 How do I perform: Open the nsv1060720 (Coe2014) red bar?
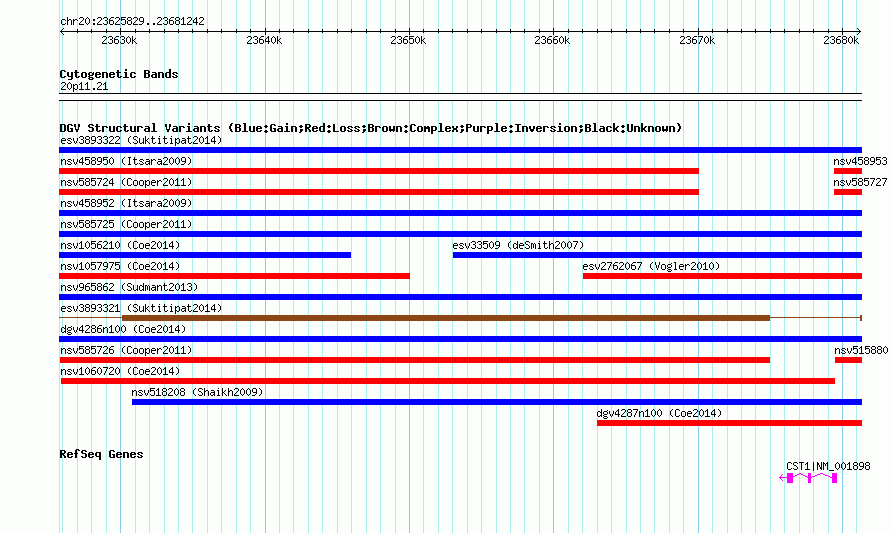(448, 381)
